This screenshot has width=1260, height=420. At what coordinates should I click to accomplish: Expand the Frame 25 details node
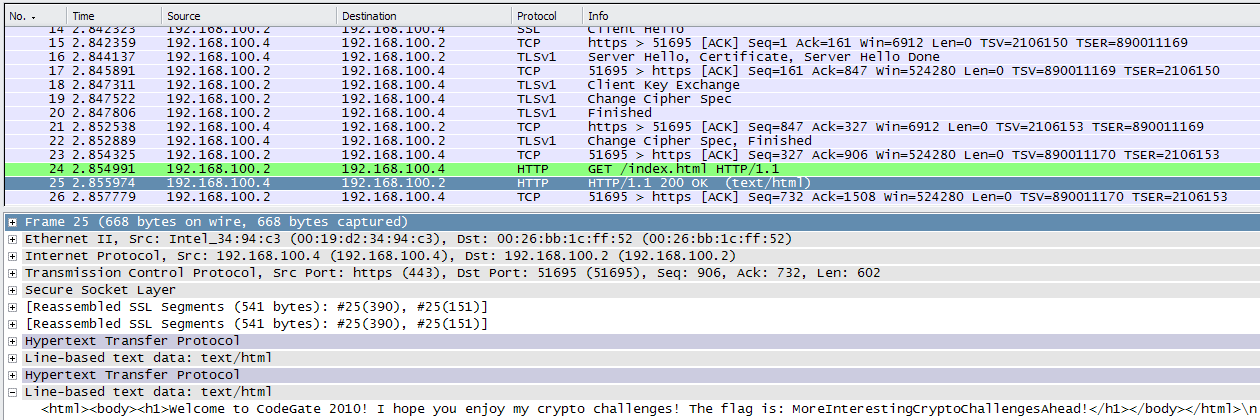coord(12,222)
